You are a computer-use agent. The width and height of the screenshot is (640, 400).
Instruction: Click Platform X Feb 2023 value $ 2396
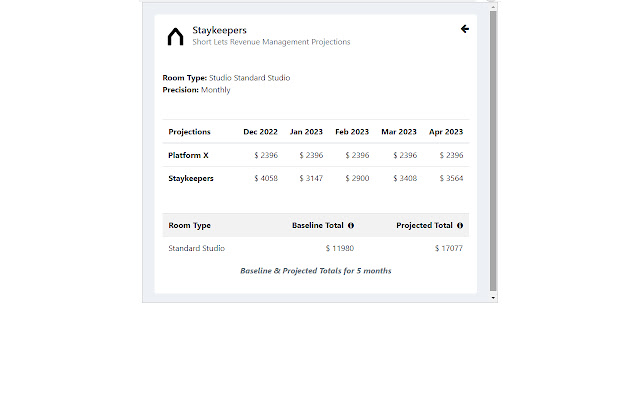(357, 155)
